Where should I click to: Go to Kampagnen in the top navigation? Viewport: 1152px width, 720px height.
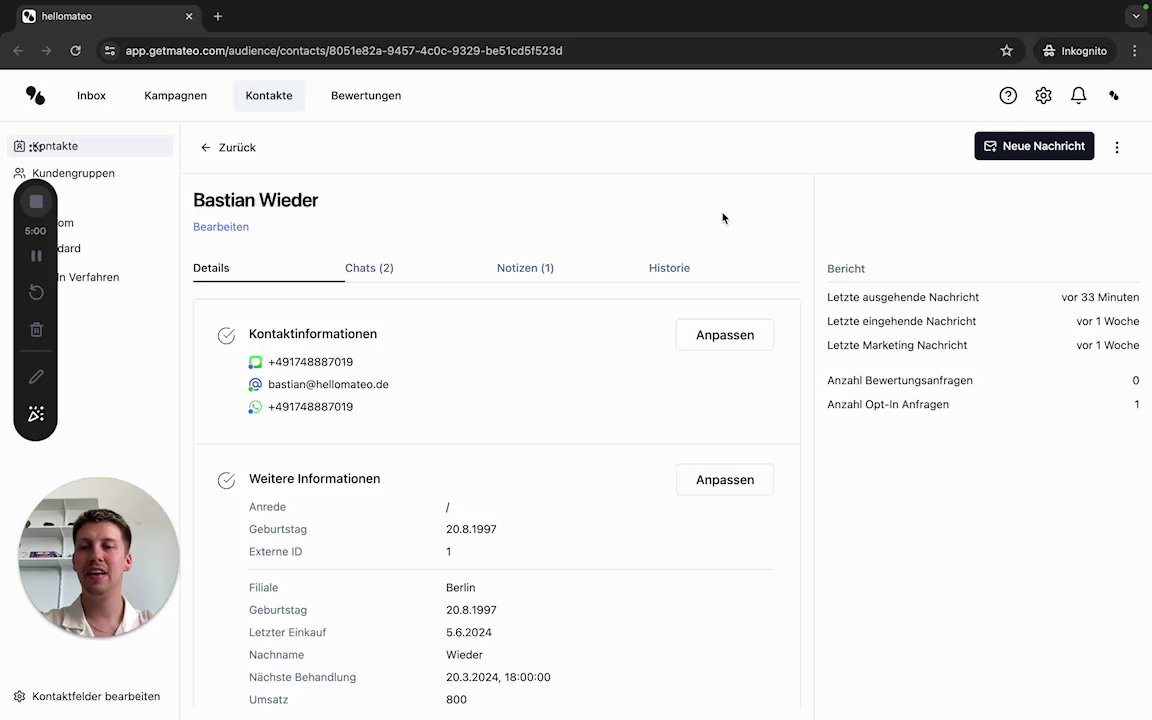coord(175,96)
